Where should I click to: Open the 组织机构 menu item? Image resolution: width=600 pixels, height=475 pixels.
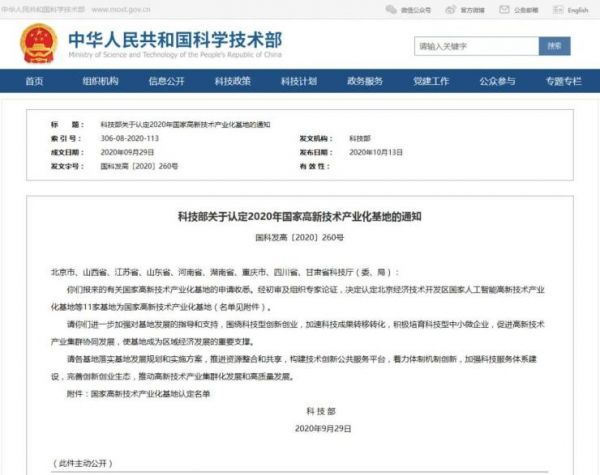coord(100,81)
